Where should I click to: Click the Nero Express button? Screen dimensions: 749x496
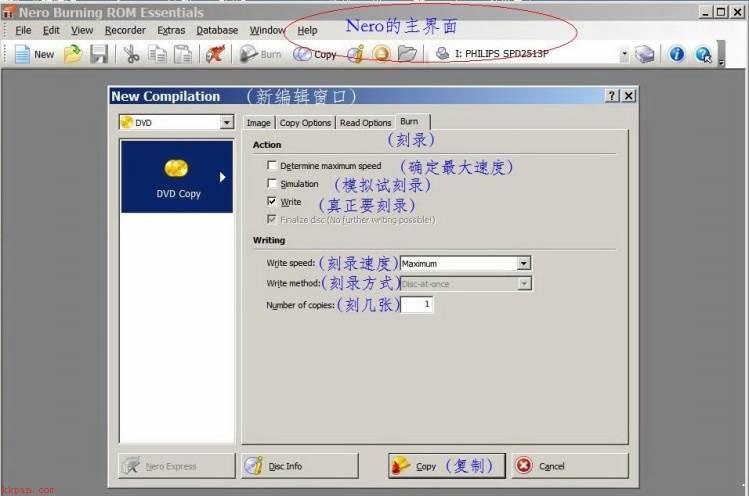177,466
